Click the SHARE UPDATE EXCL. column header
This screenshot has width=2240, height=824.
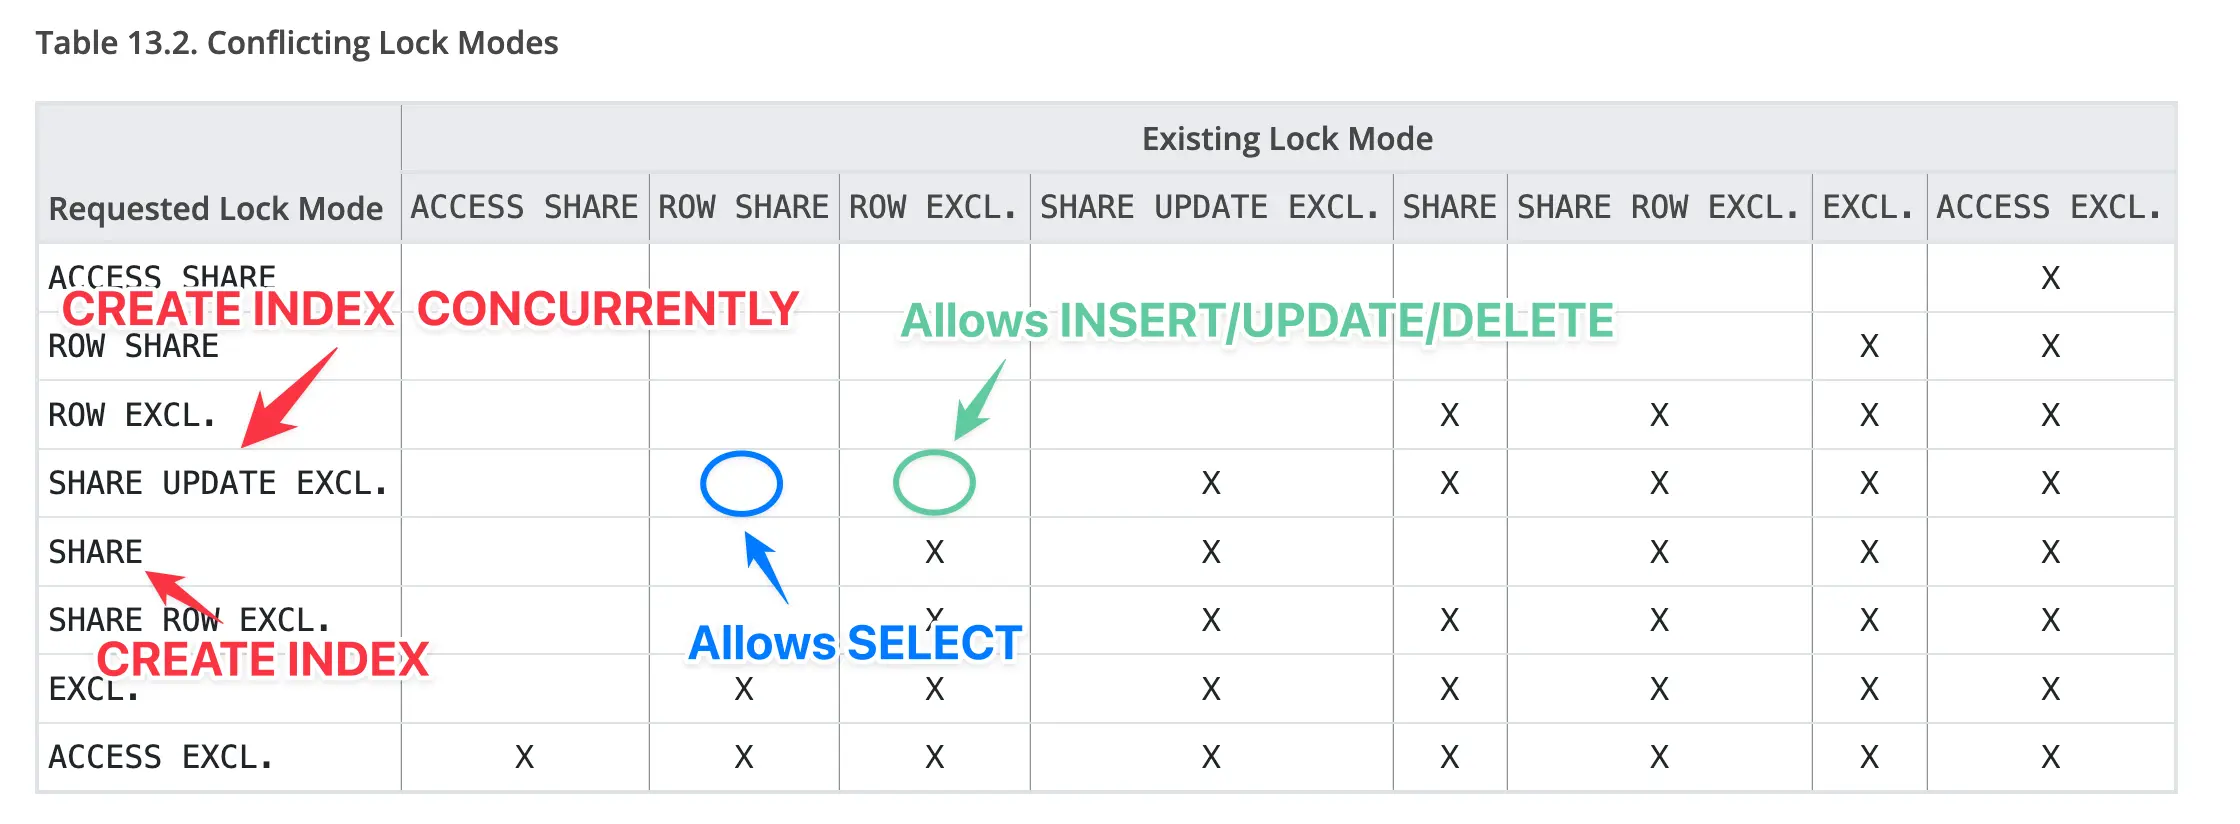[1210, 207]
